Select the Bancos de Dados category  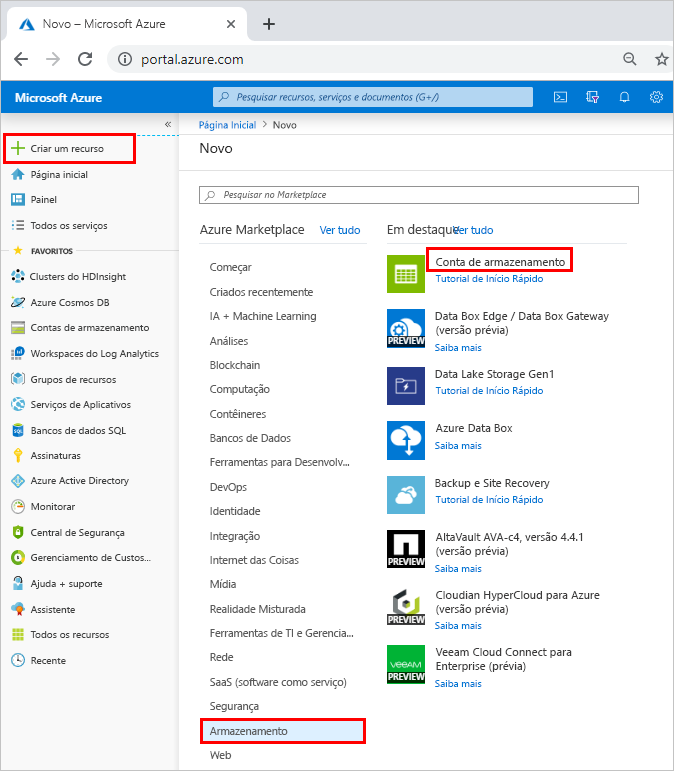click(x=250, y=438)
